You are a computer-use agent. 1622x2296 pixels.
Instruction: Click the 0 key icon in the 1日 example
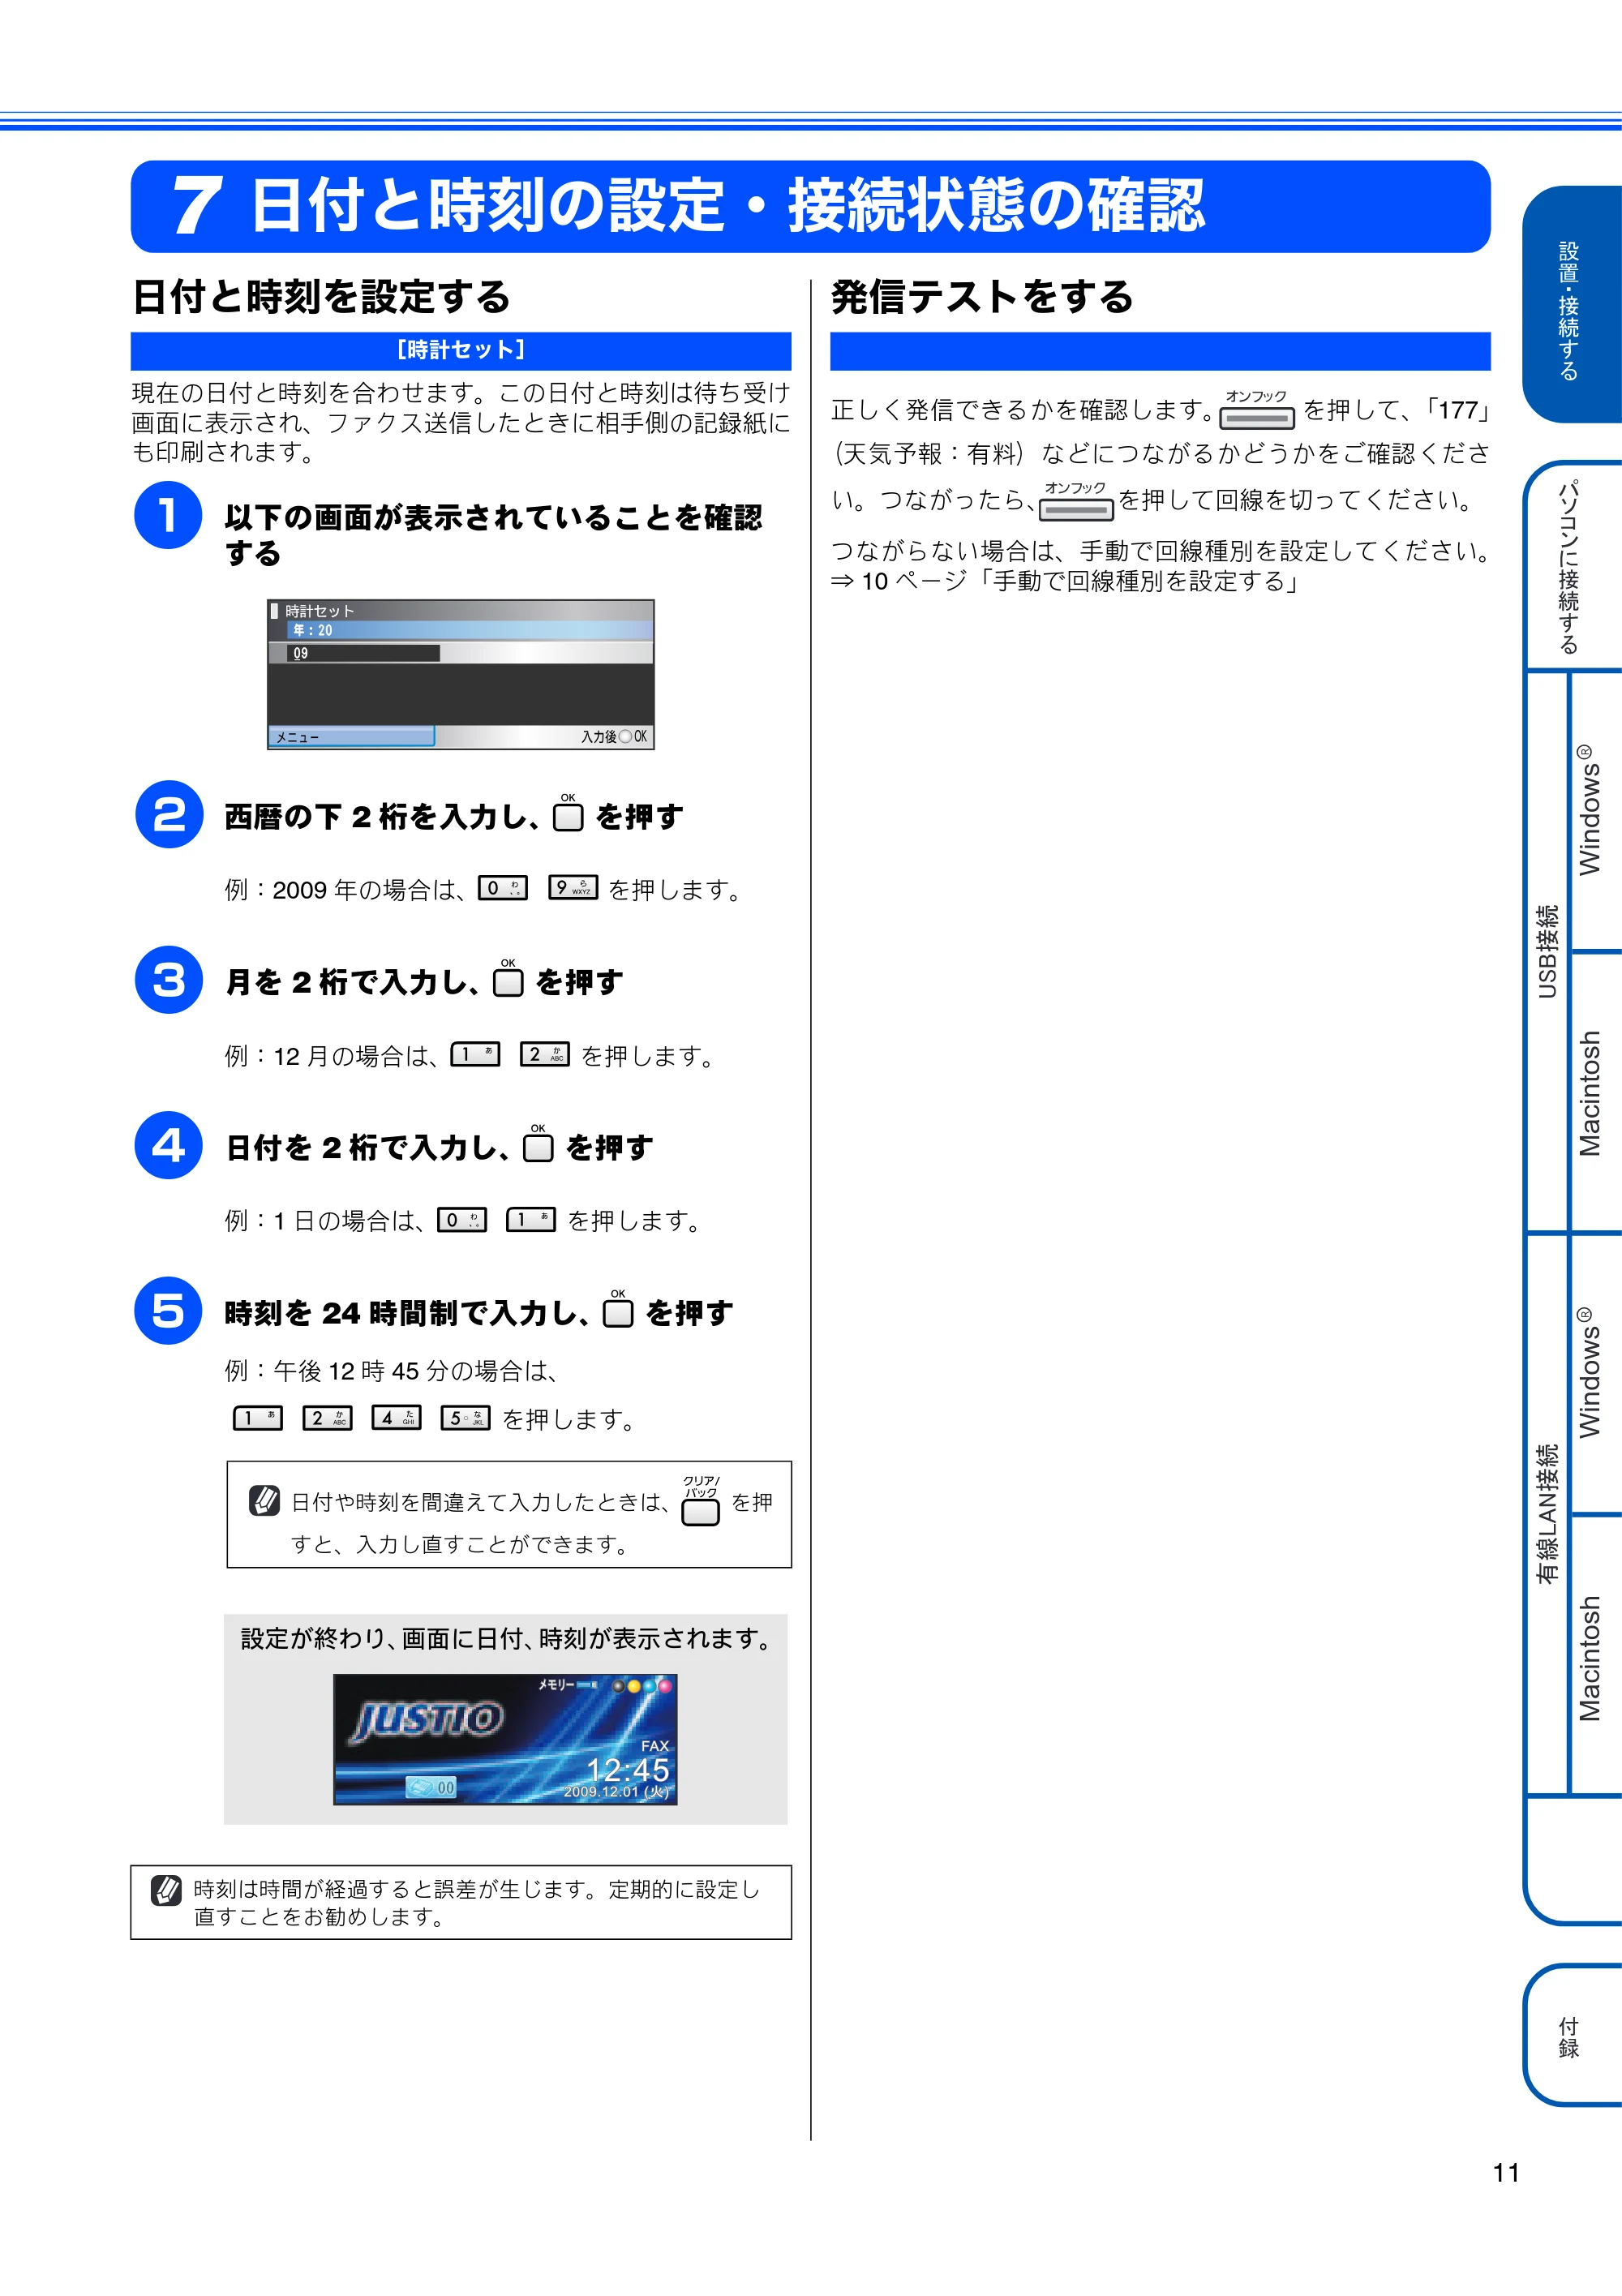tap(462, 1220)
